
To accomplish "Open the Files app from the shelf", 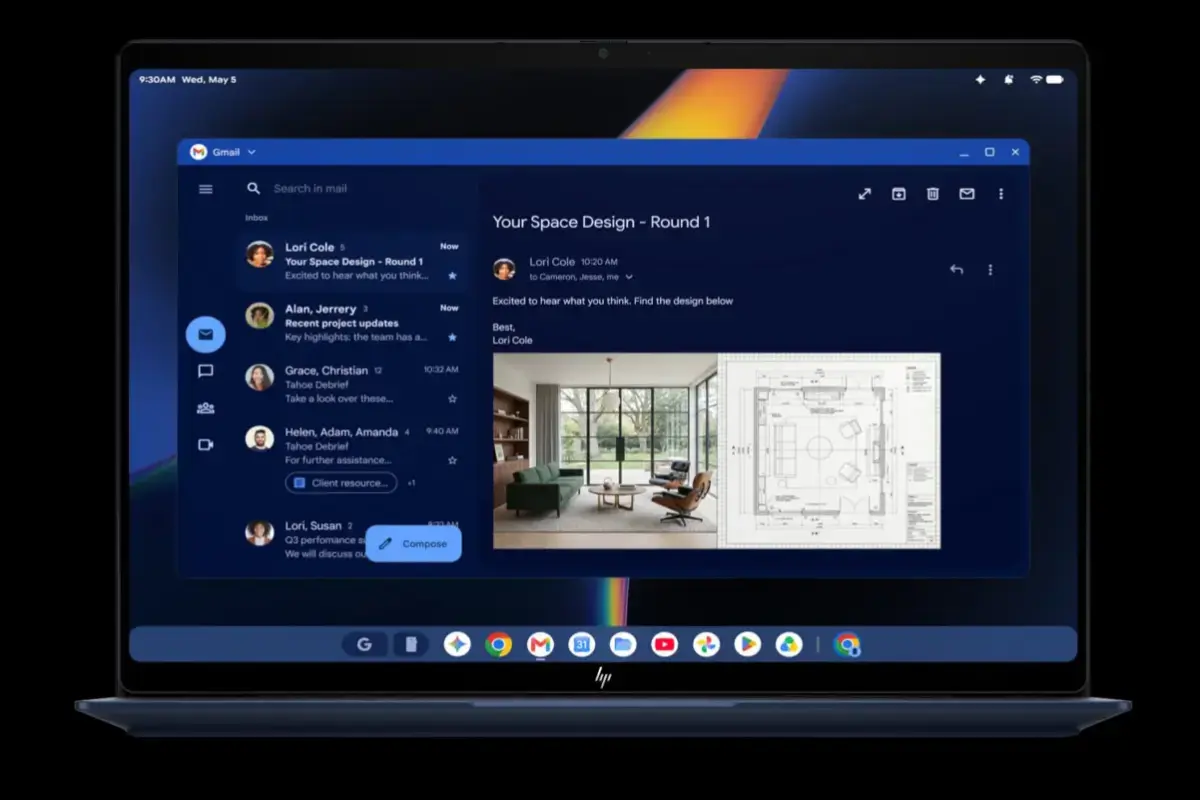I will (x=623, y=645).
